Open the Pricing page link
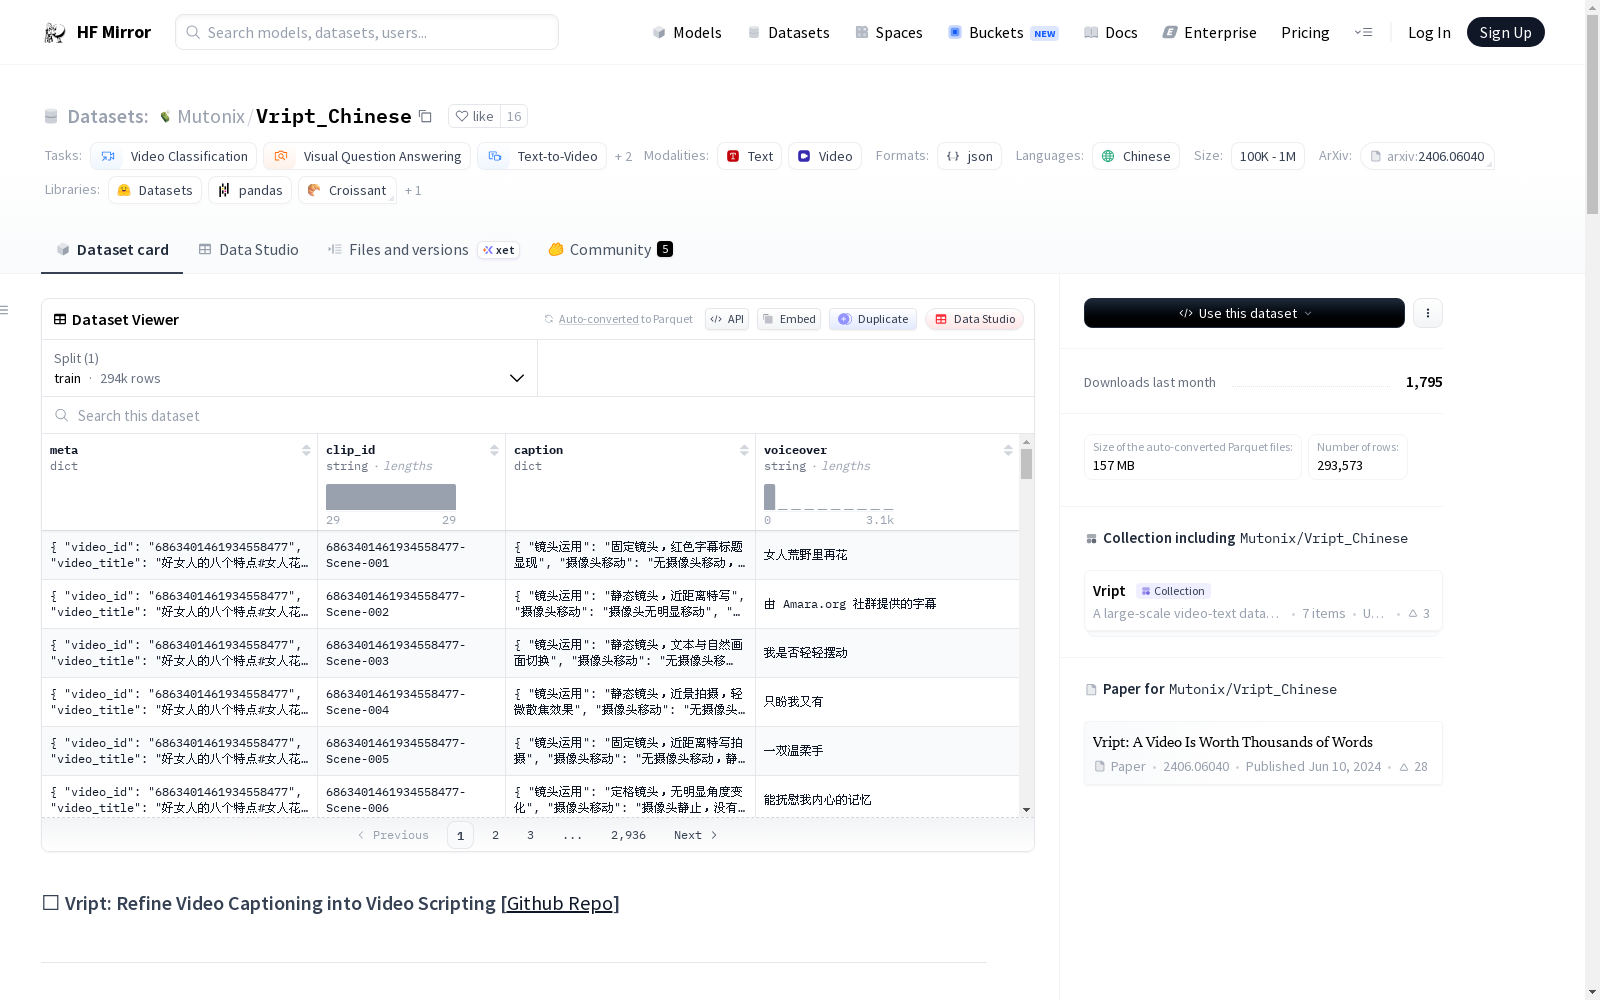The width and height of the screenshot is (1600, 1000). (x=1305, y=33)
